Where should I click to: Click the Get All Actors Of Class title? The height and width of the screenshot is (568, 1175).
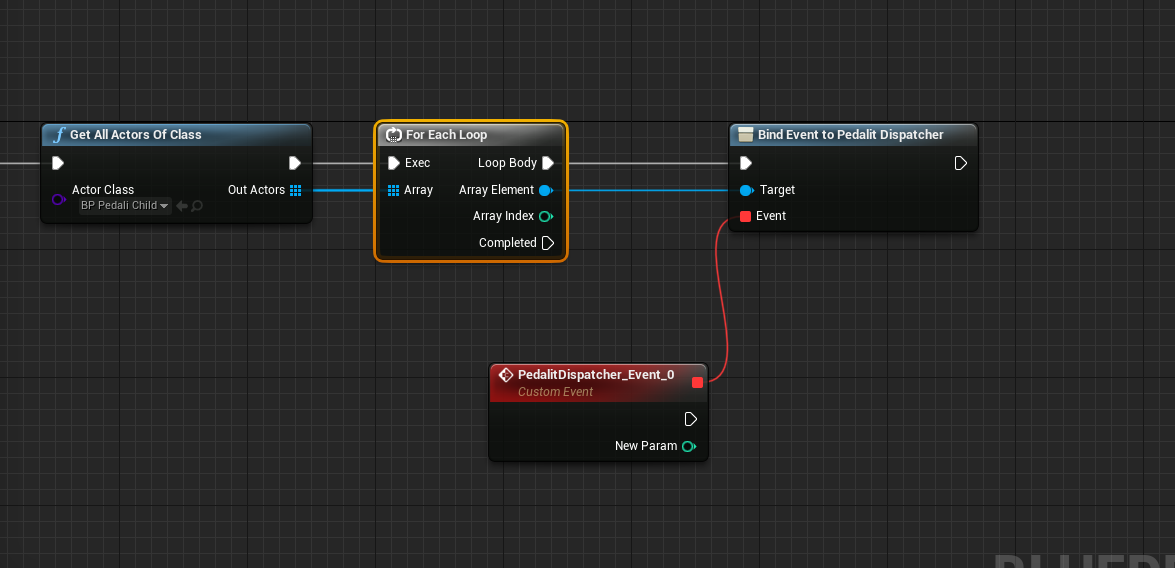[x=136, y=135]
